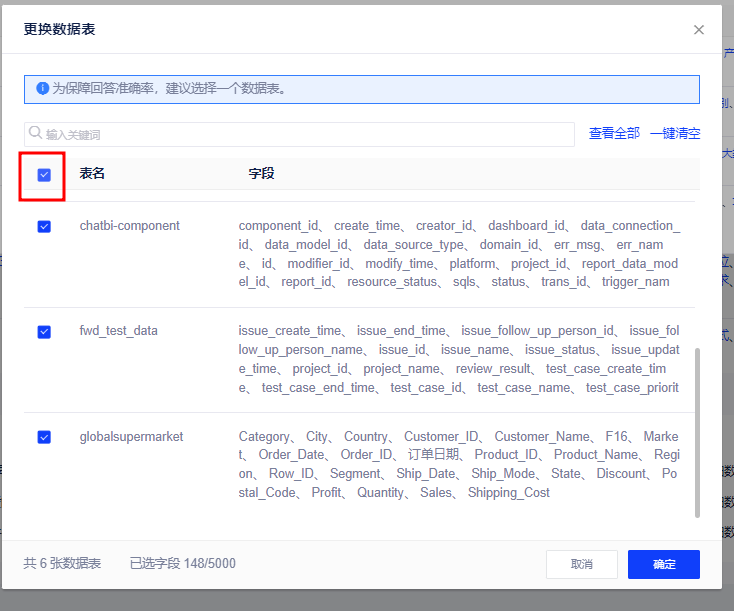The height and width of the screenshot is (611, 734).
Task: Select the chatbi-component table name
Action: click(x=129, y=226)
